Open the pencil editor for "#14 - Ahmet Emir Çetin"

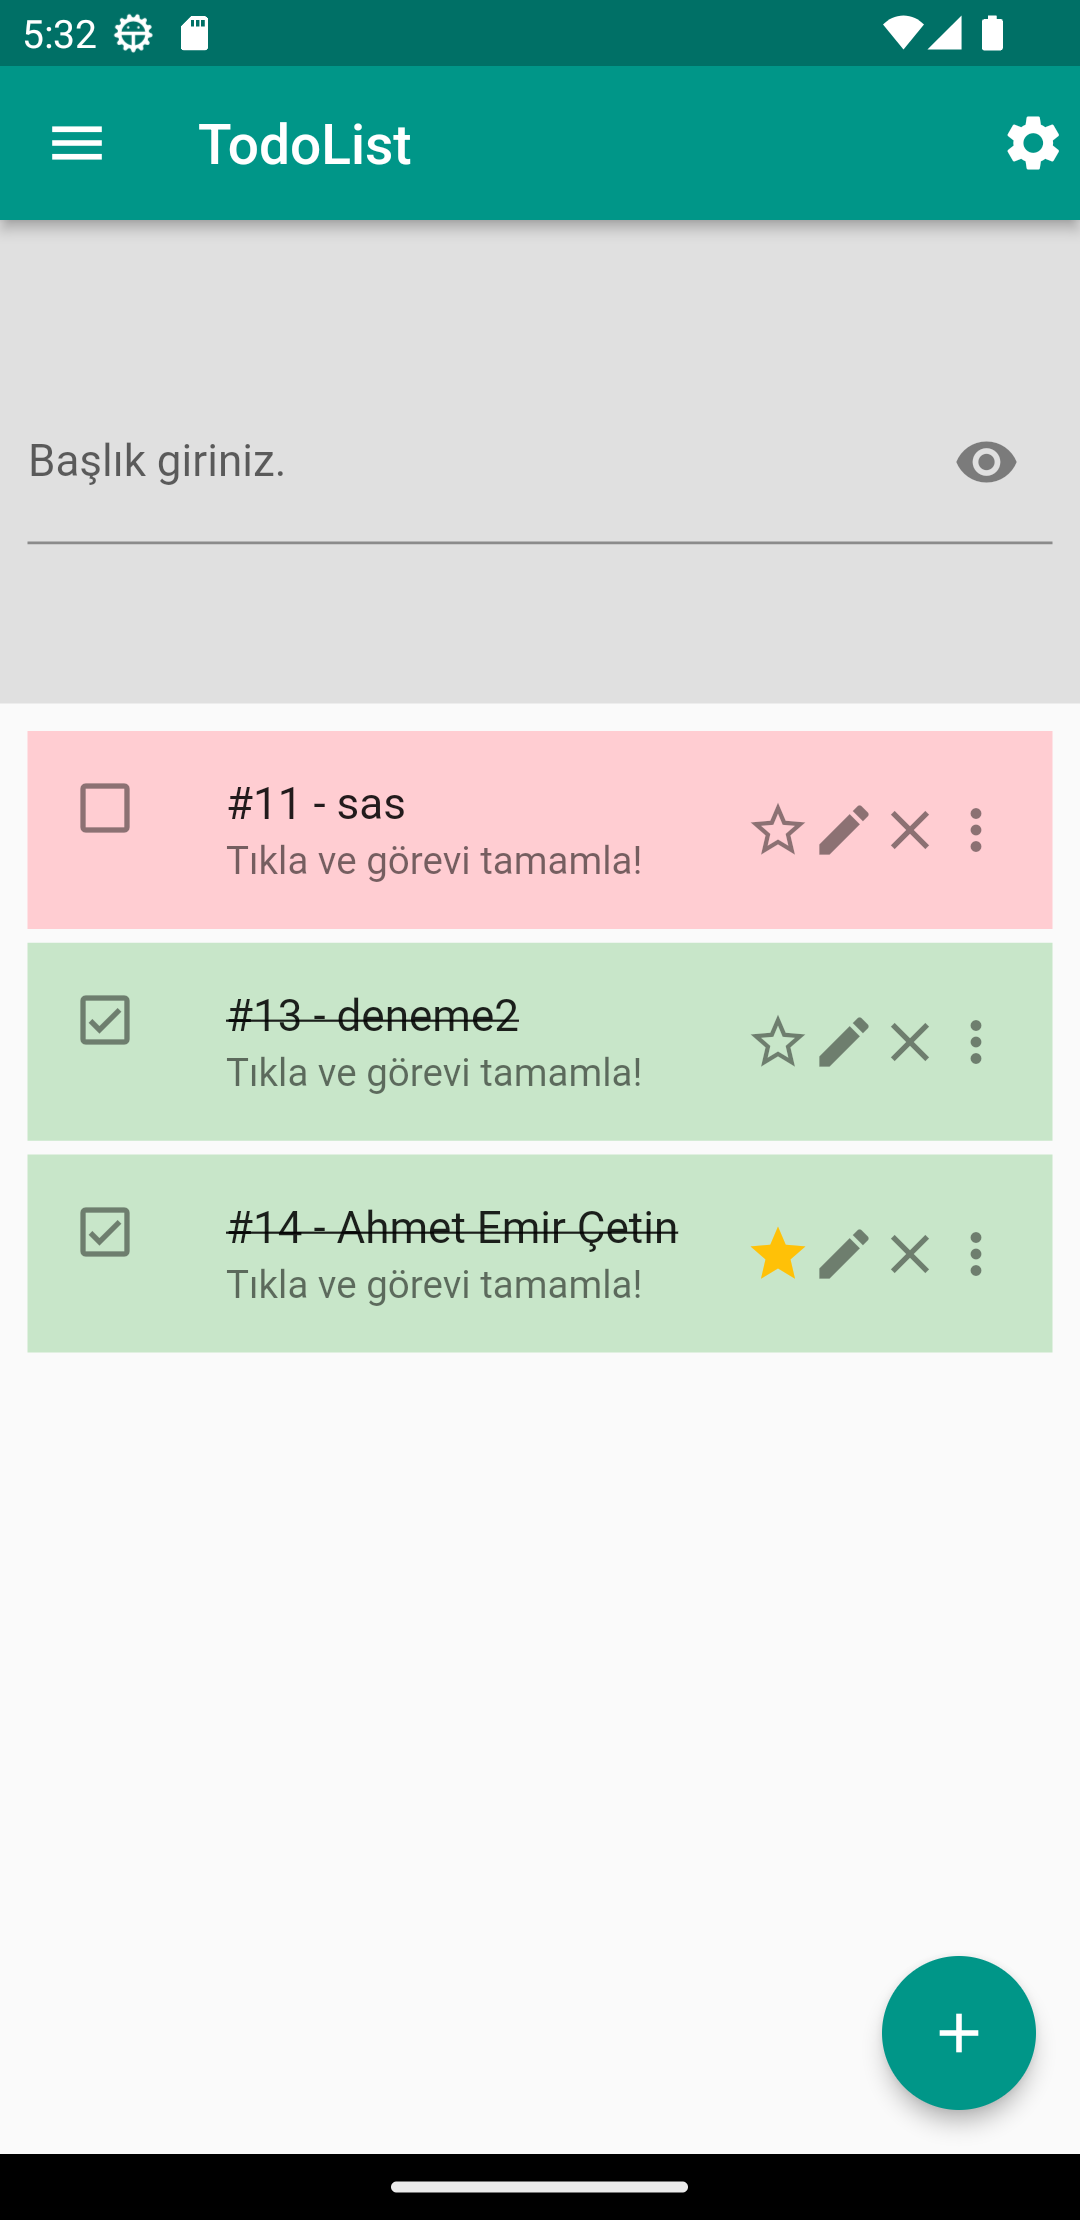(x=843, y=1255)
